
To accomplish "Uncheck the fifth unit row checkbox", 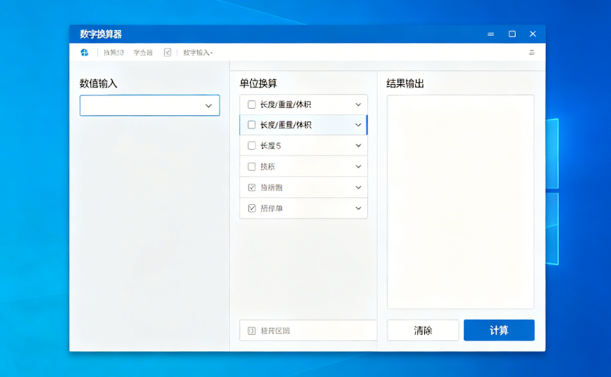I will 252,188.
